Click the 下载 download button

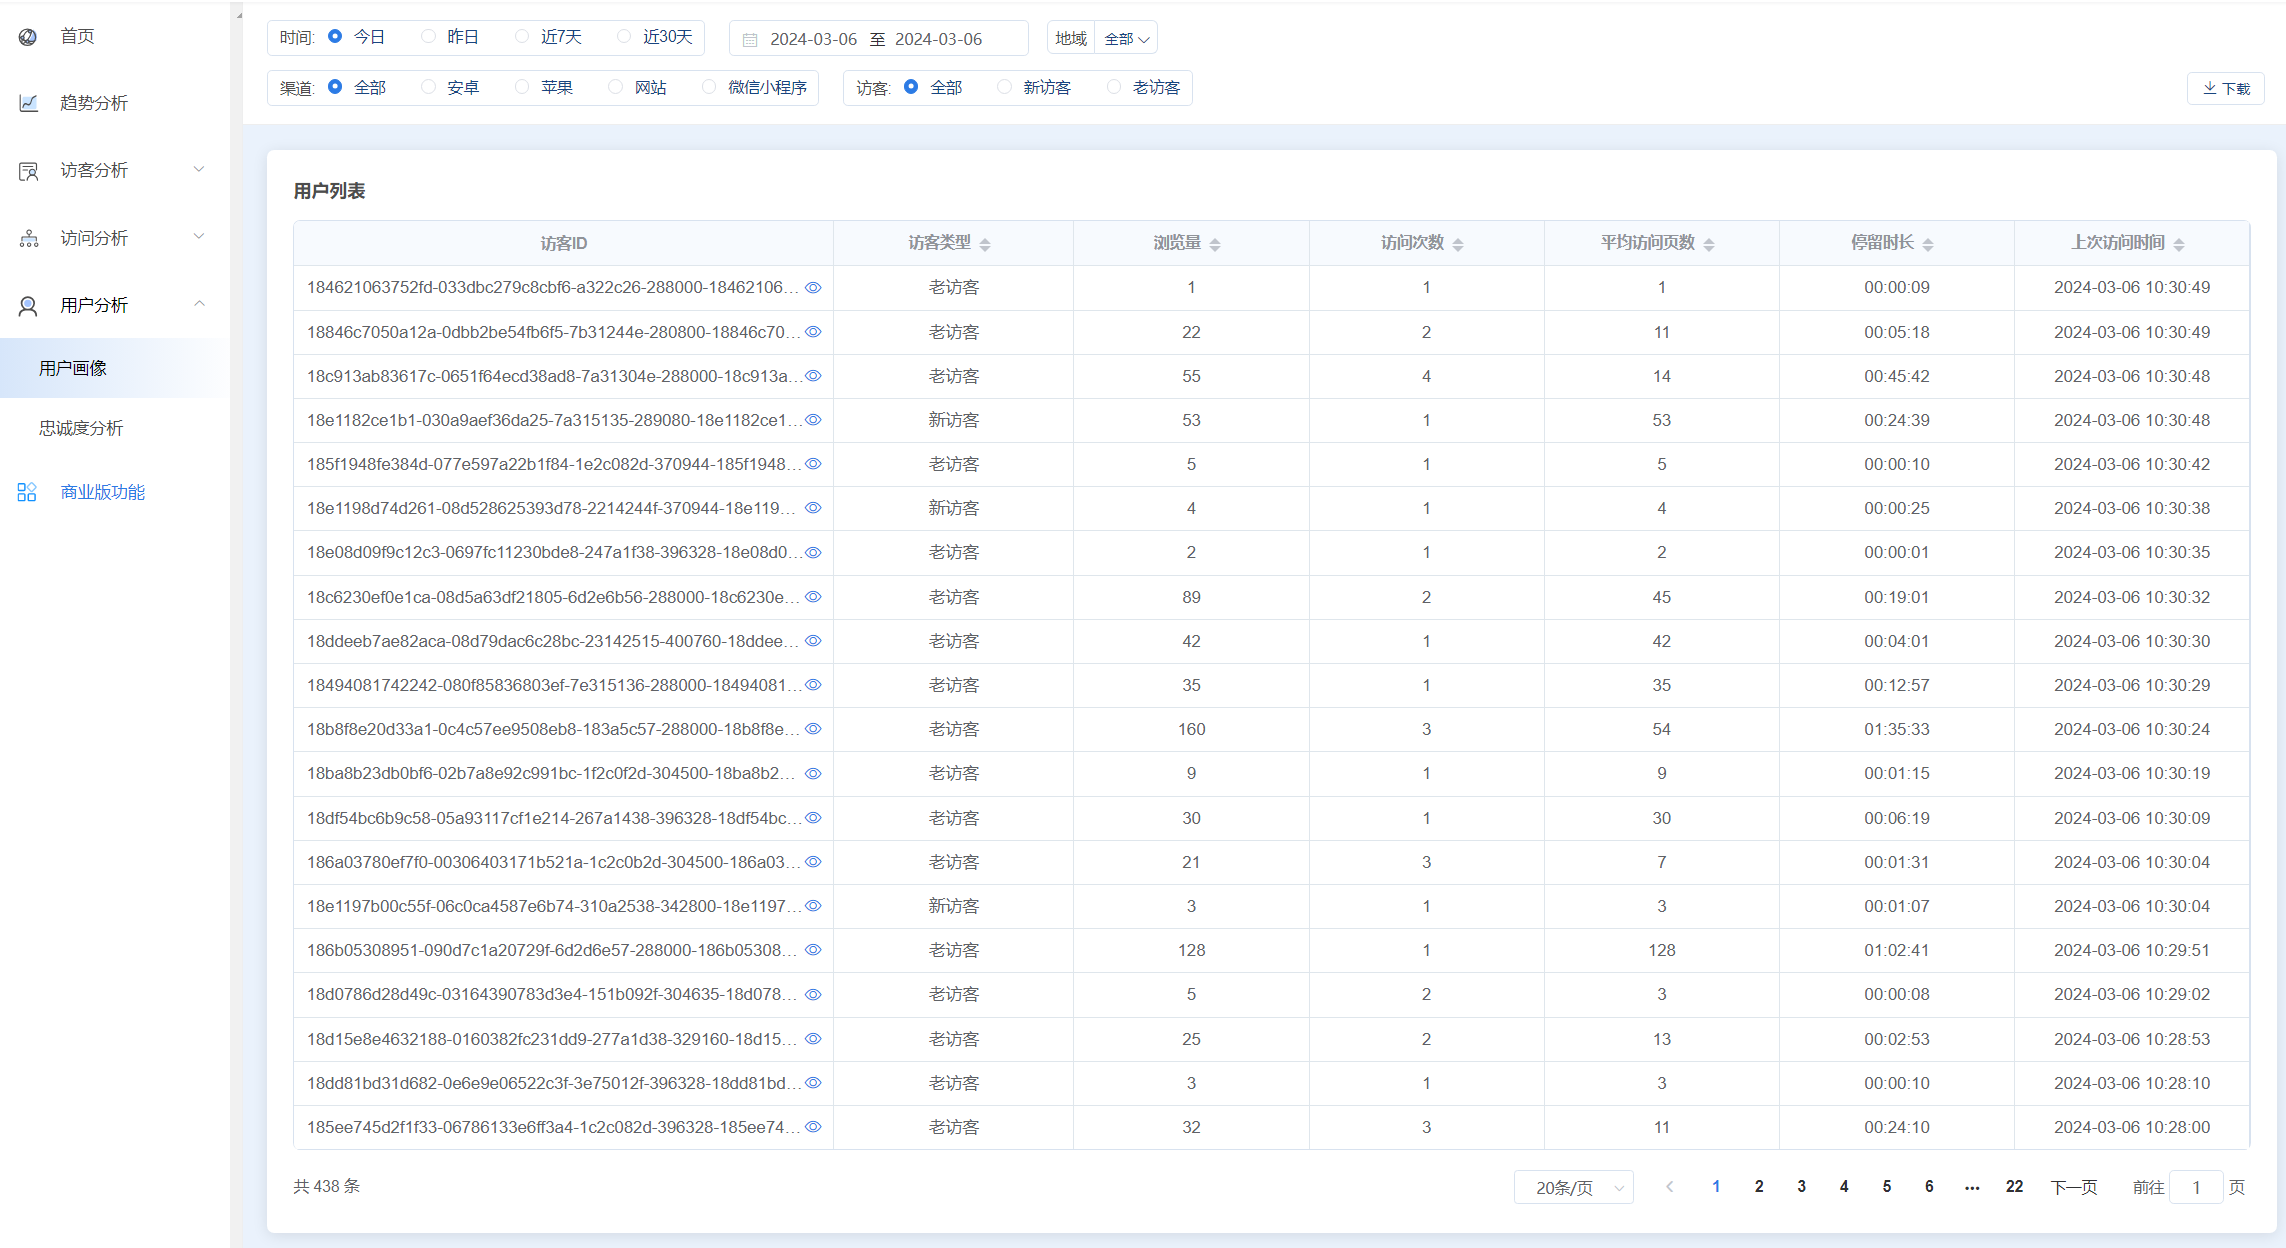pyautogui.click(x=2225, y=88)
